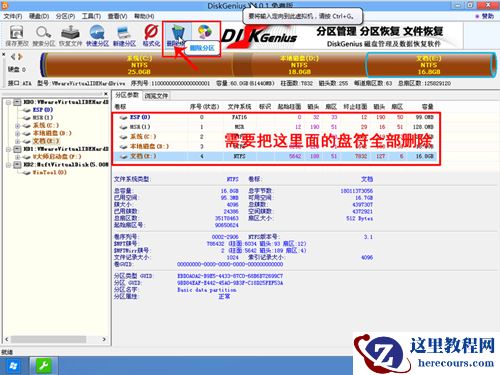500x375 pixels.
Task: Close the left tree panel with x
Action: click(x=106, y=94)
